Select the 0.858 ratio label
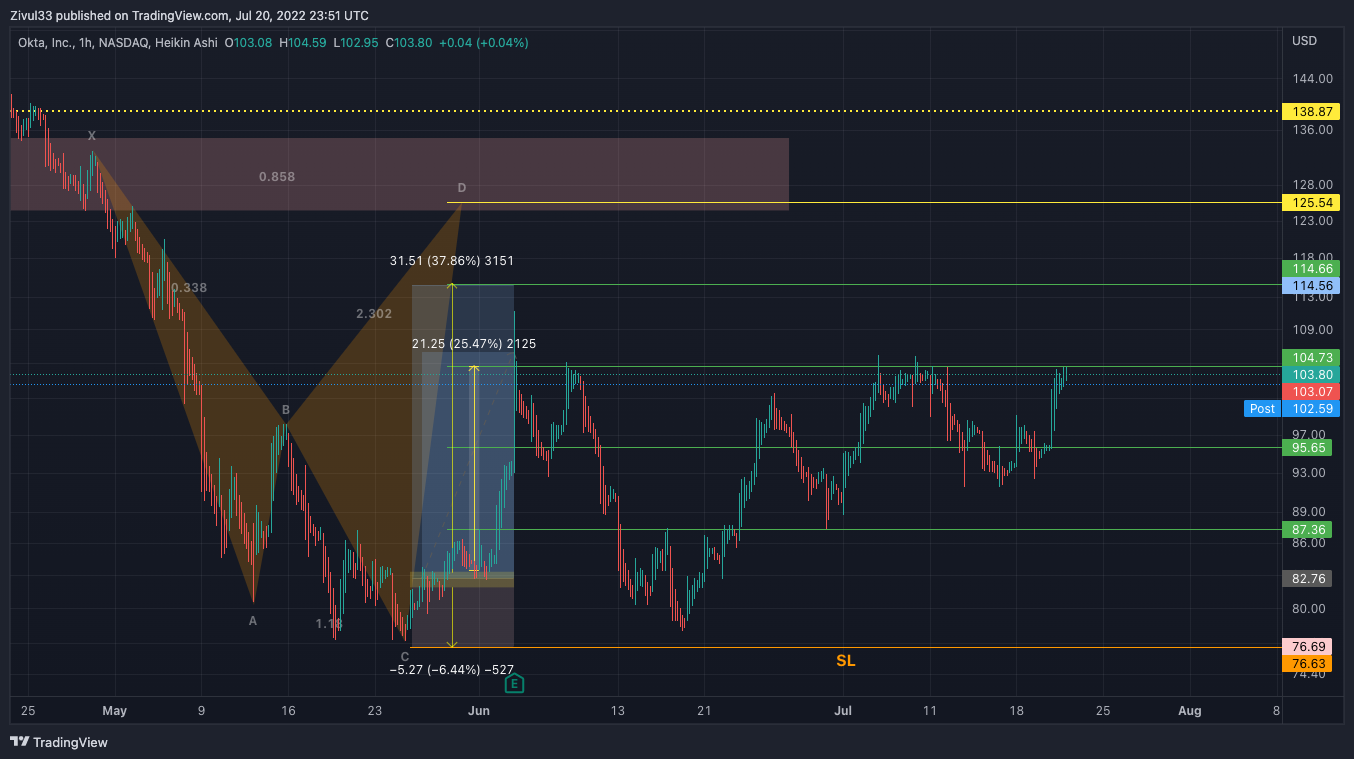The height and width of the screenshot is (759, 1354). (277, 177)
